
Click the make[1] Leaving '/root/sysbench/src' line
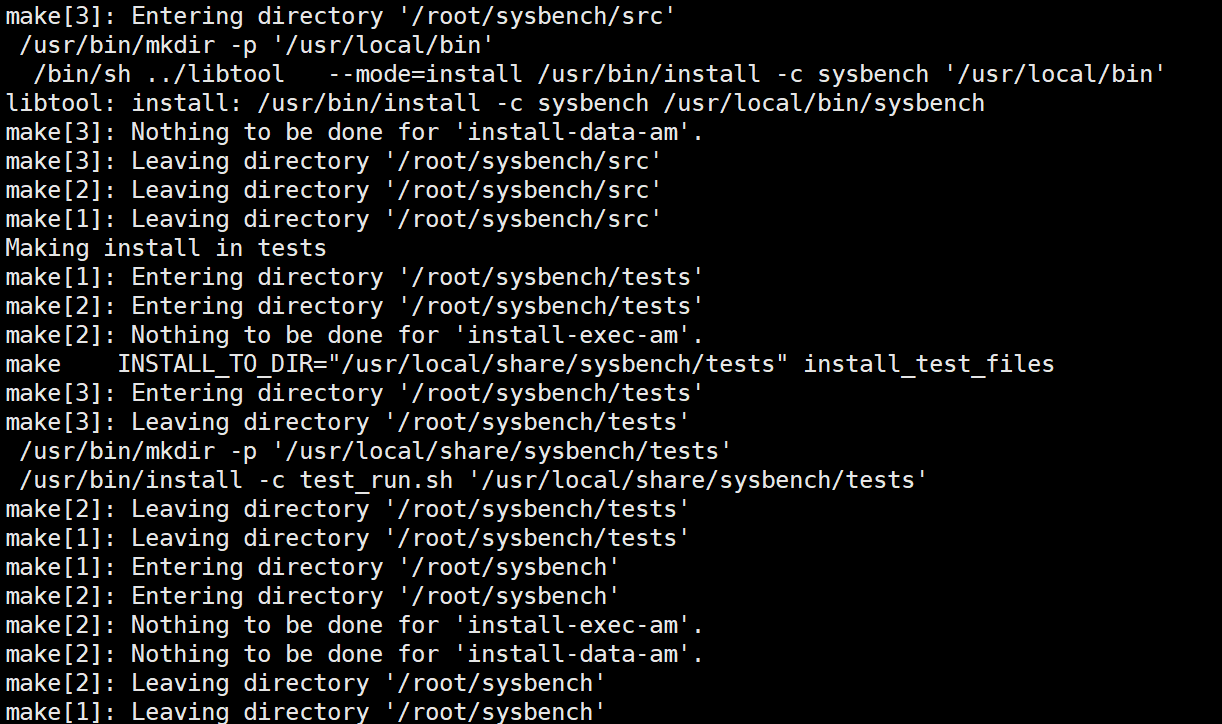(x=334, y=219)
